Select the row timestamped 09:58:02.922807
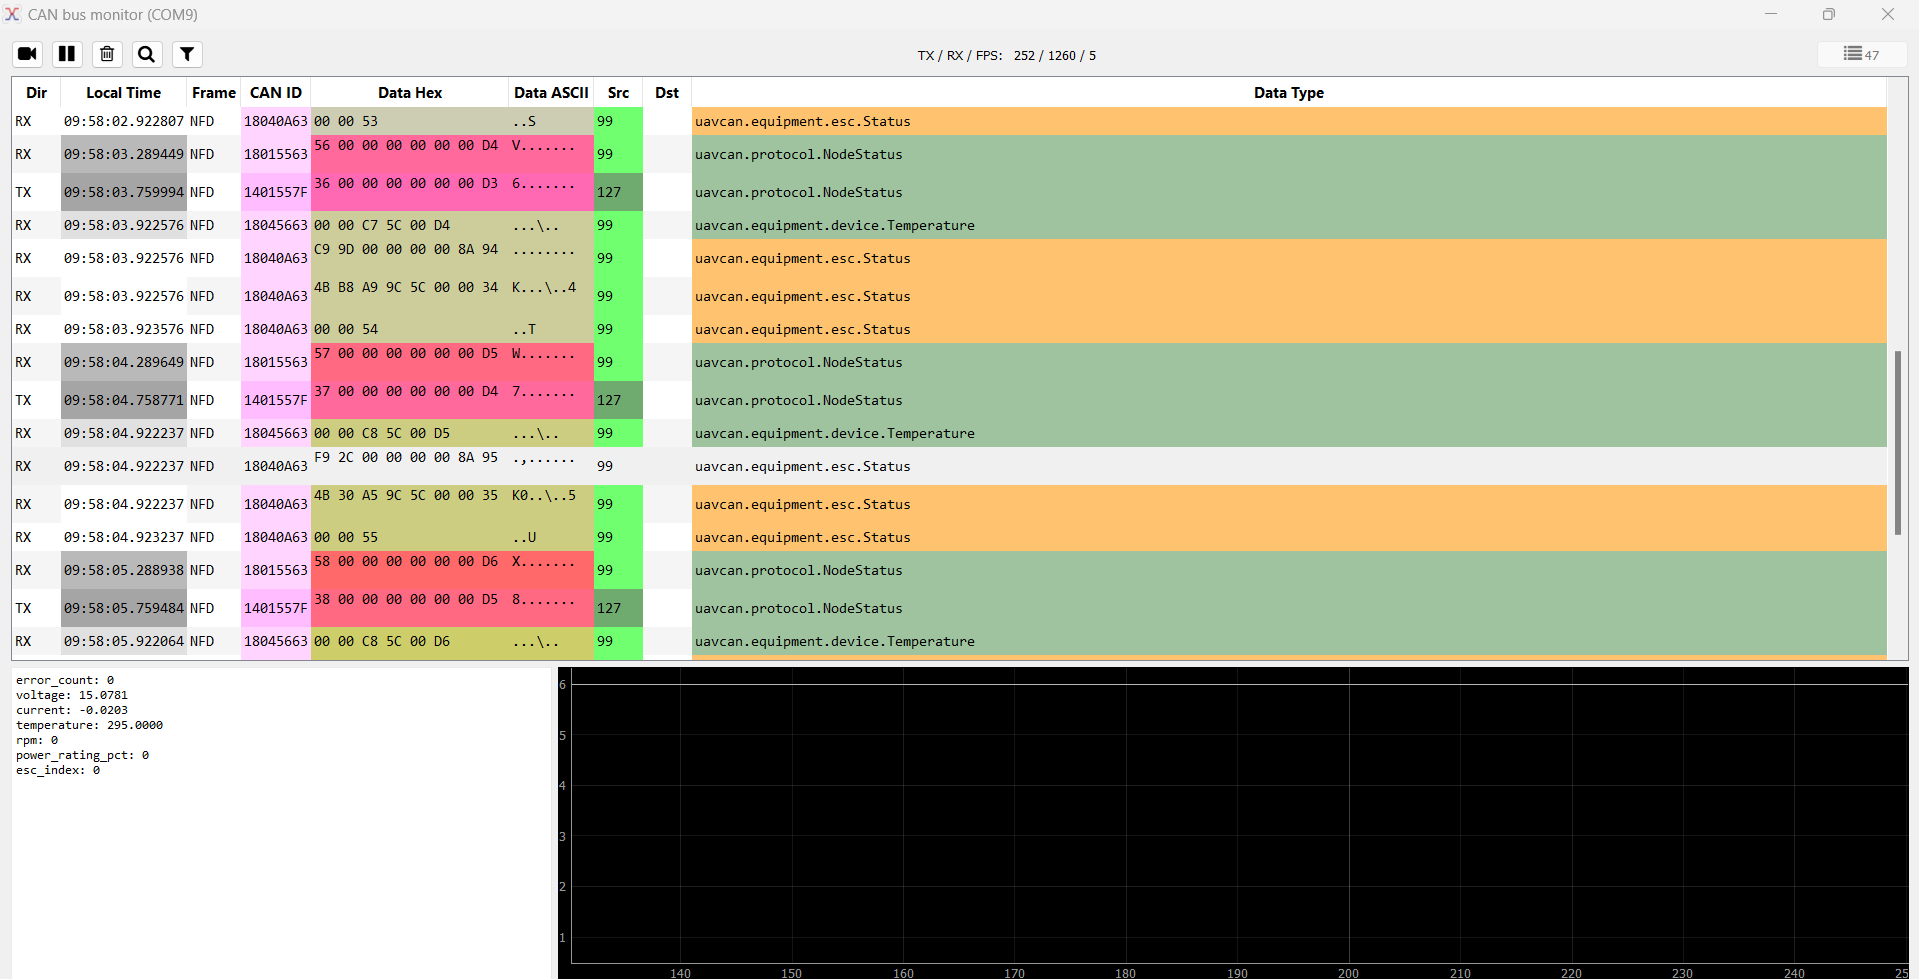The width and height of the screenshot is (1919, 979). click(950, 121)
